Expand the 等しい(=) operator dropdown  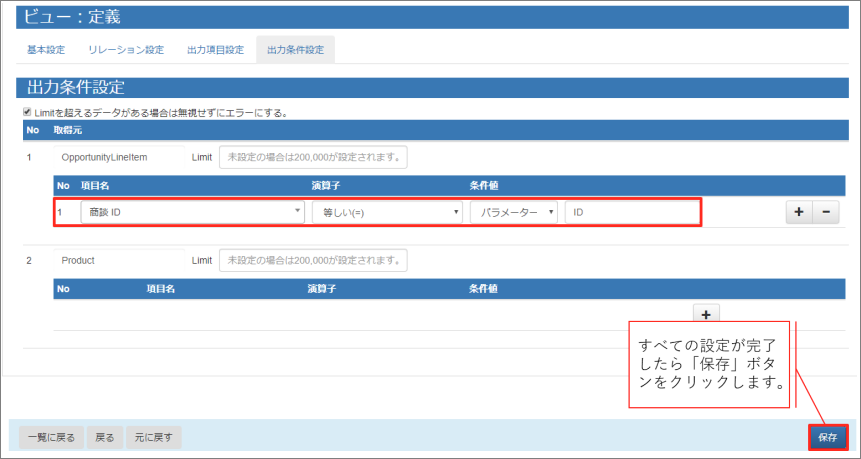tap(387, 212)
